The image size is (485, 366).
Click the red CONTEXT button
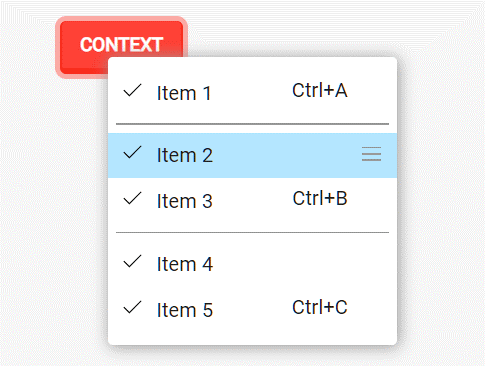pyautogui.click(x=121, y=45)
